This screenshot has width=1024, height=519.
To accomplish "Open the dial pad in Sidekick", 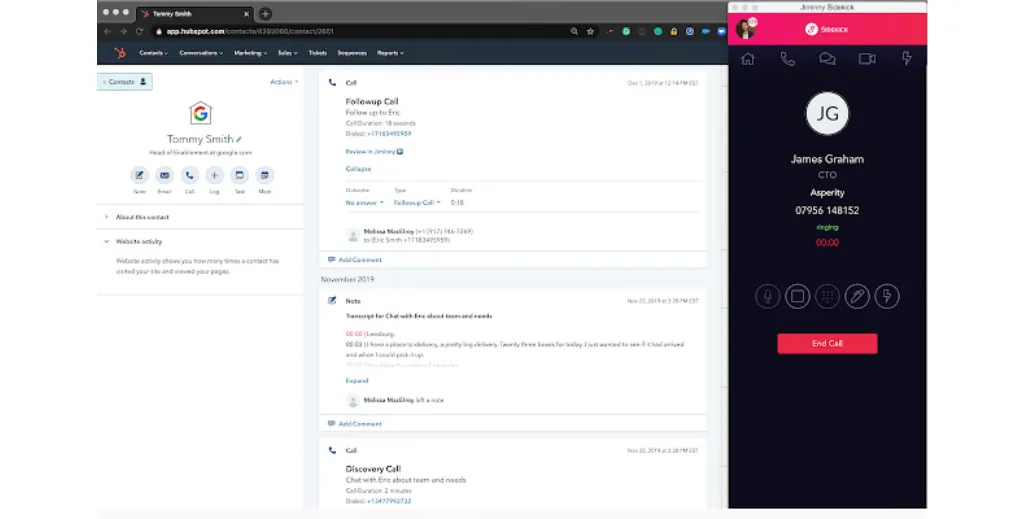I will click(827, 296).
